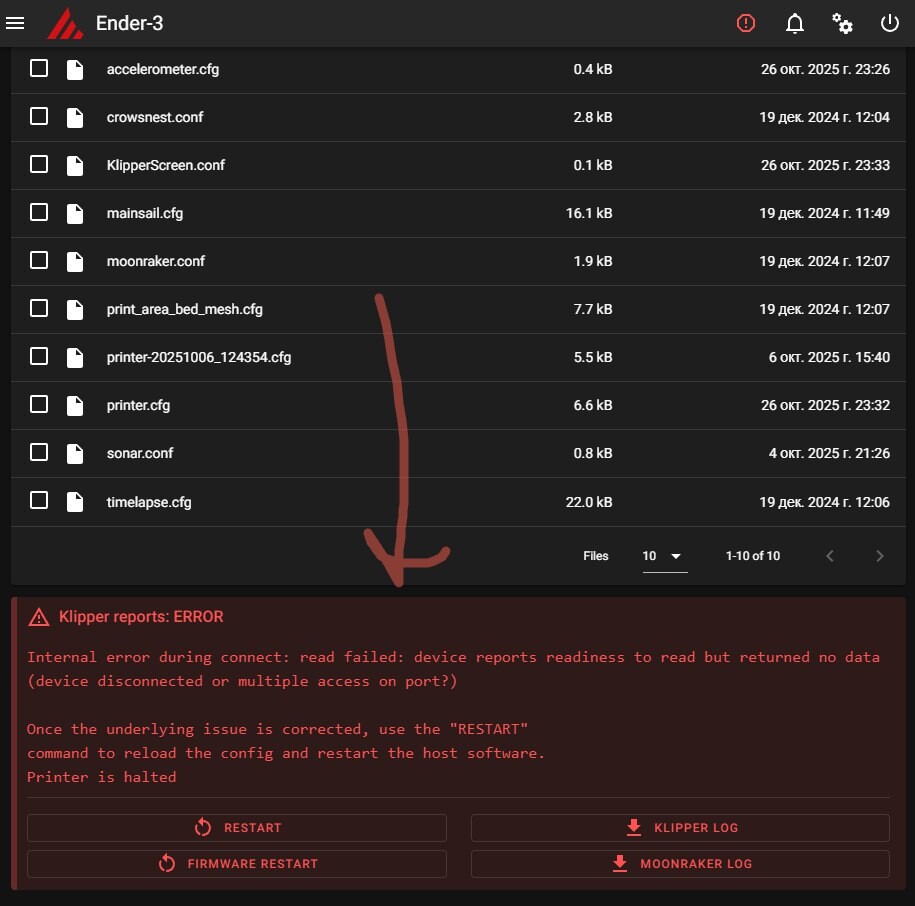The width and height of the screenshot is (915, 906).
Task: Open crowsnest.conf from the file list
Action: (x=458, y=117)
